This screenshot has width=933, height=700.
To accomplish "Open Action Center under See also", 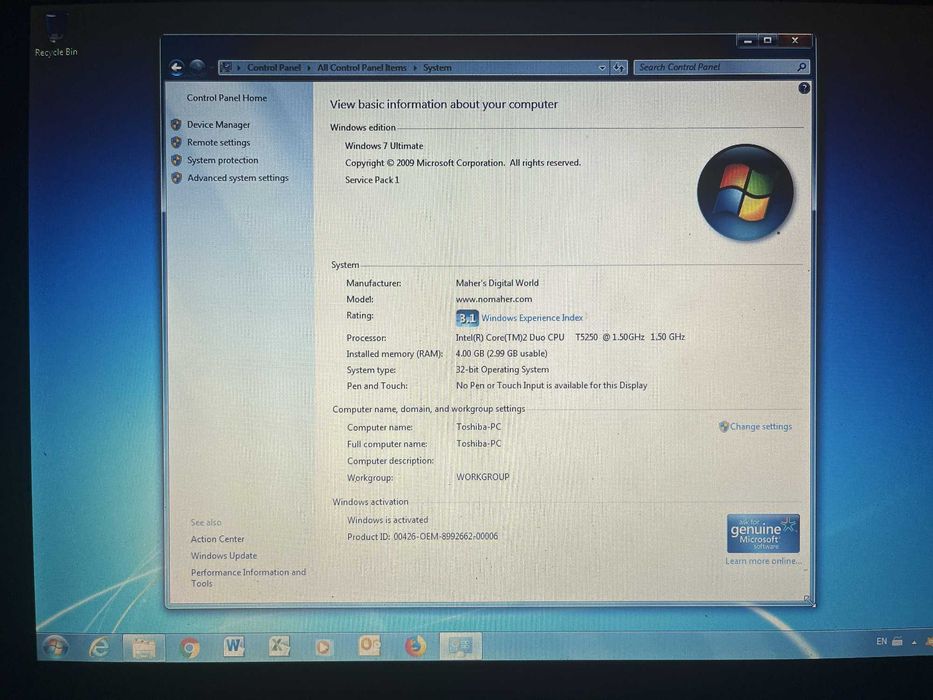I will [217, 539].
